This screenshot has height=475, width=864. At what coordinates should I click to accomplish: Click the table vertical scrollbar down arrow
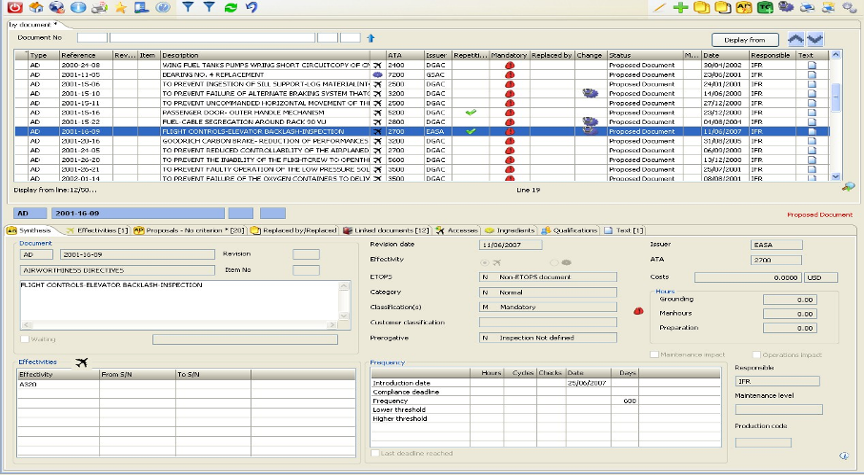click(837, 175)
